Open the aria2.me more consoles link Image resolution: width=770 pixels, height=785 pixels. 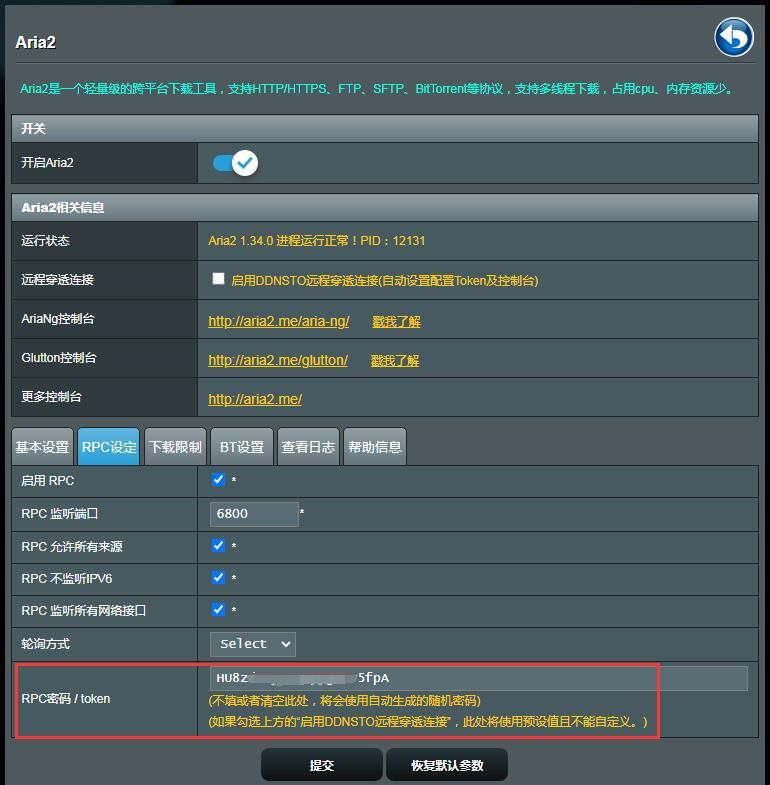(254, 399)
